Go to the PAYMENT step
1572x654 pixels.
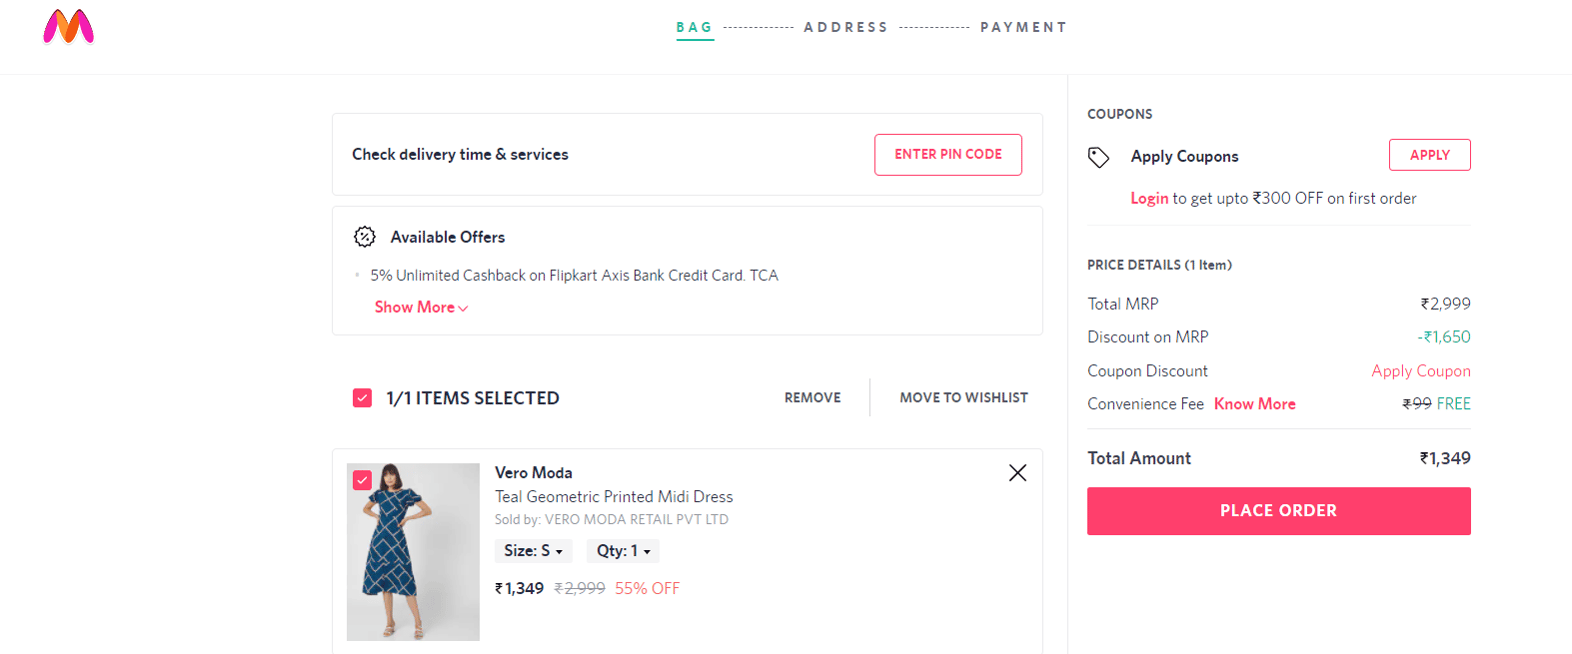point(1023,27)
